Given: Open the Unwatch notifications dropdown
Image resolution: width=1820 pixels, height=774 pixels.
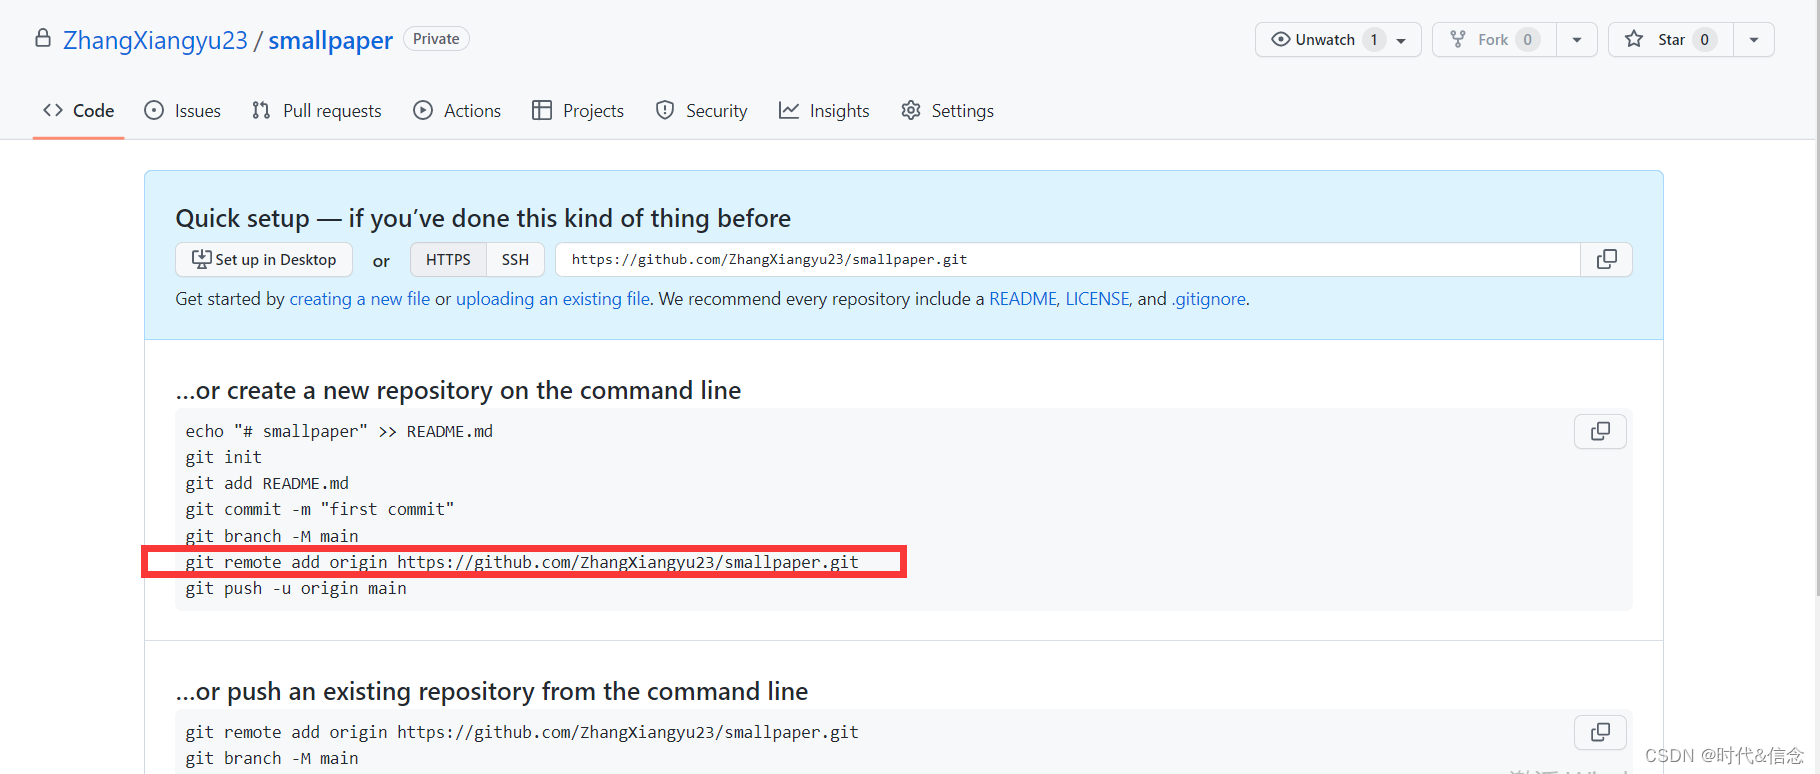Looking at the screenshot, I should coord(1337,40).
